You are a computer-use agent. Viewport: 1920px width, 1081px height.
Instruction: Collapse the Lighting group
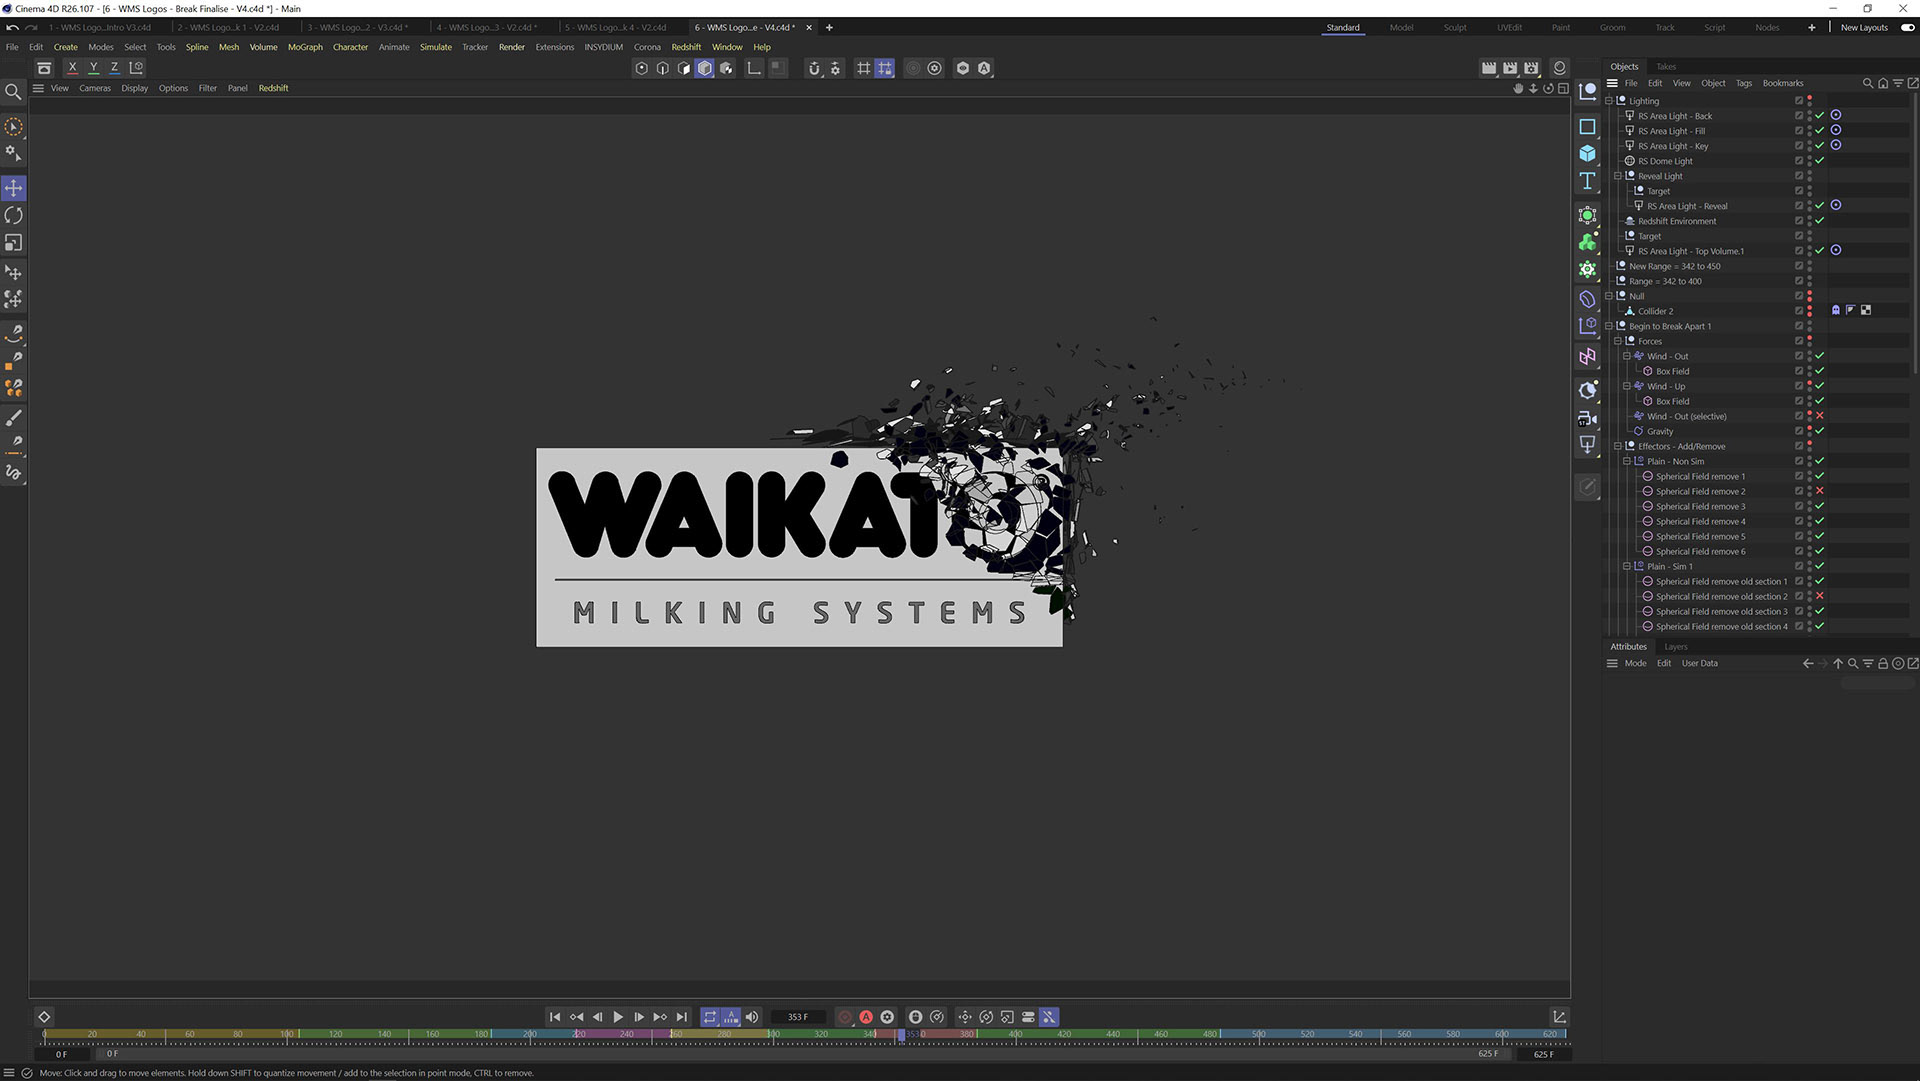pos(1609,101)
